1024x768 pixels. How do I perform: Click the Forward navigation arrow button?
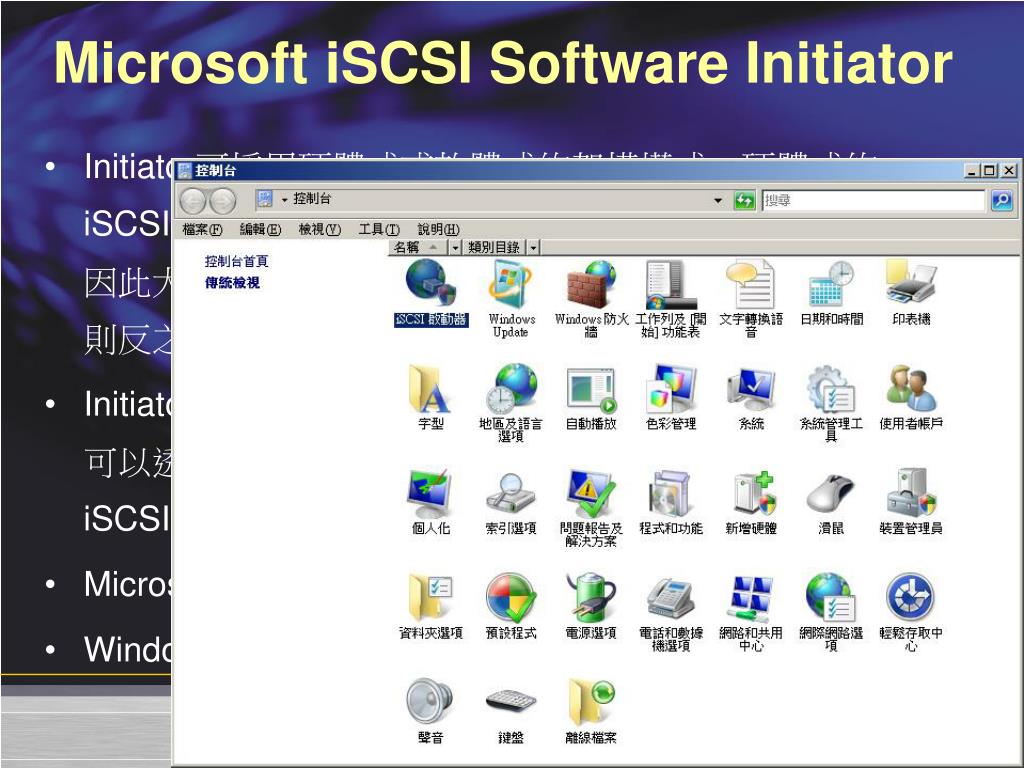pos(223,200)
